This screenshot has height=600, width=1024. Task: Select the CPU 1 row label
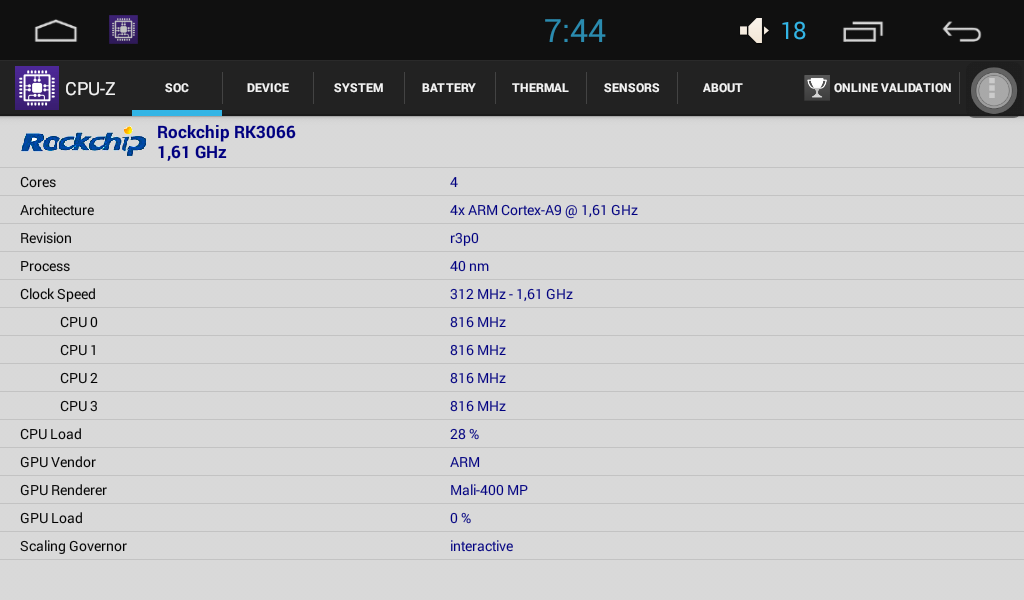coord(78,351)
